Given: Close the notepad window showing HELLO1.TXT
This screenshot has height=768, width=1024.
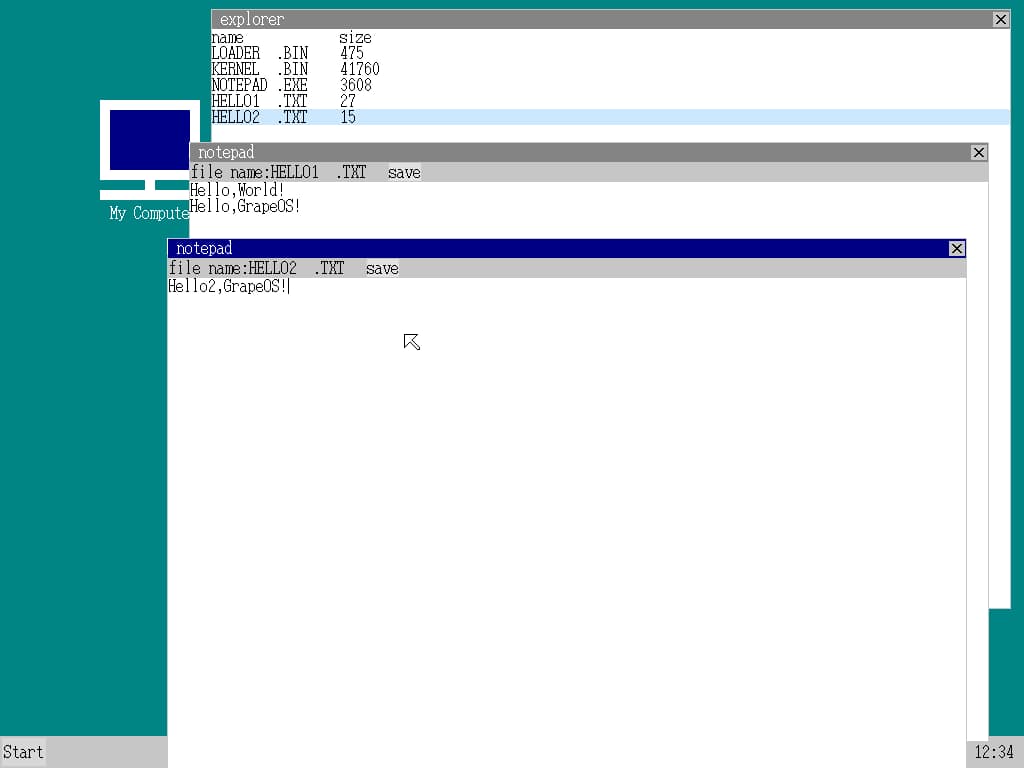Looking at the screenshot, I should pos(978,153).
